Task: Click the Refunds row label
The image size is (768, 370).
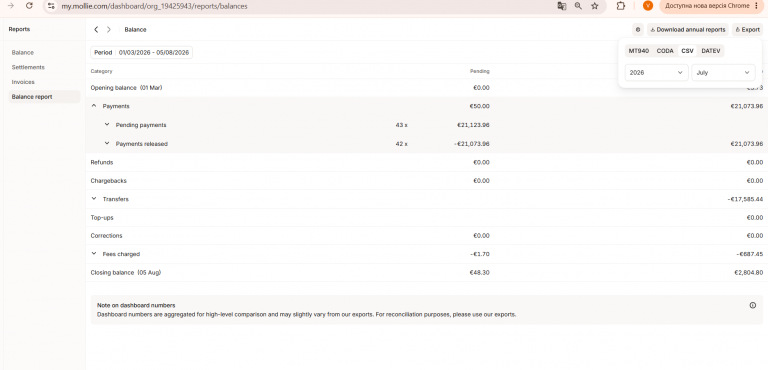Action: click(102, 162)
